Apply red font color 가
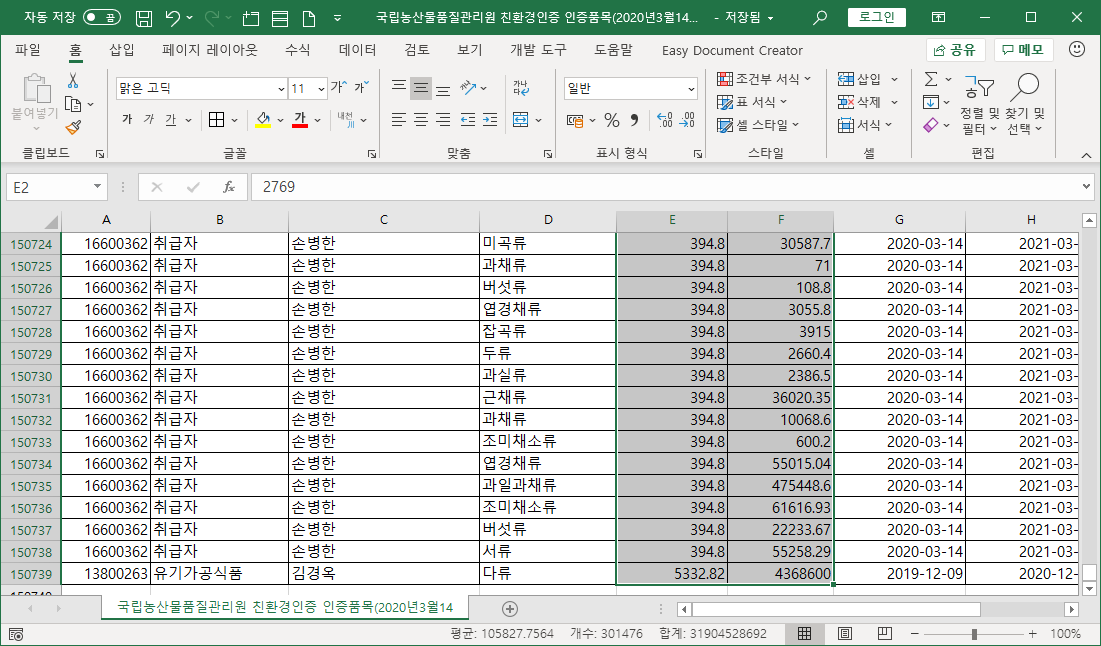Screen dimensions: 1101x646 (300, 120)
